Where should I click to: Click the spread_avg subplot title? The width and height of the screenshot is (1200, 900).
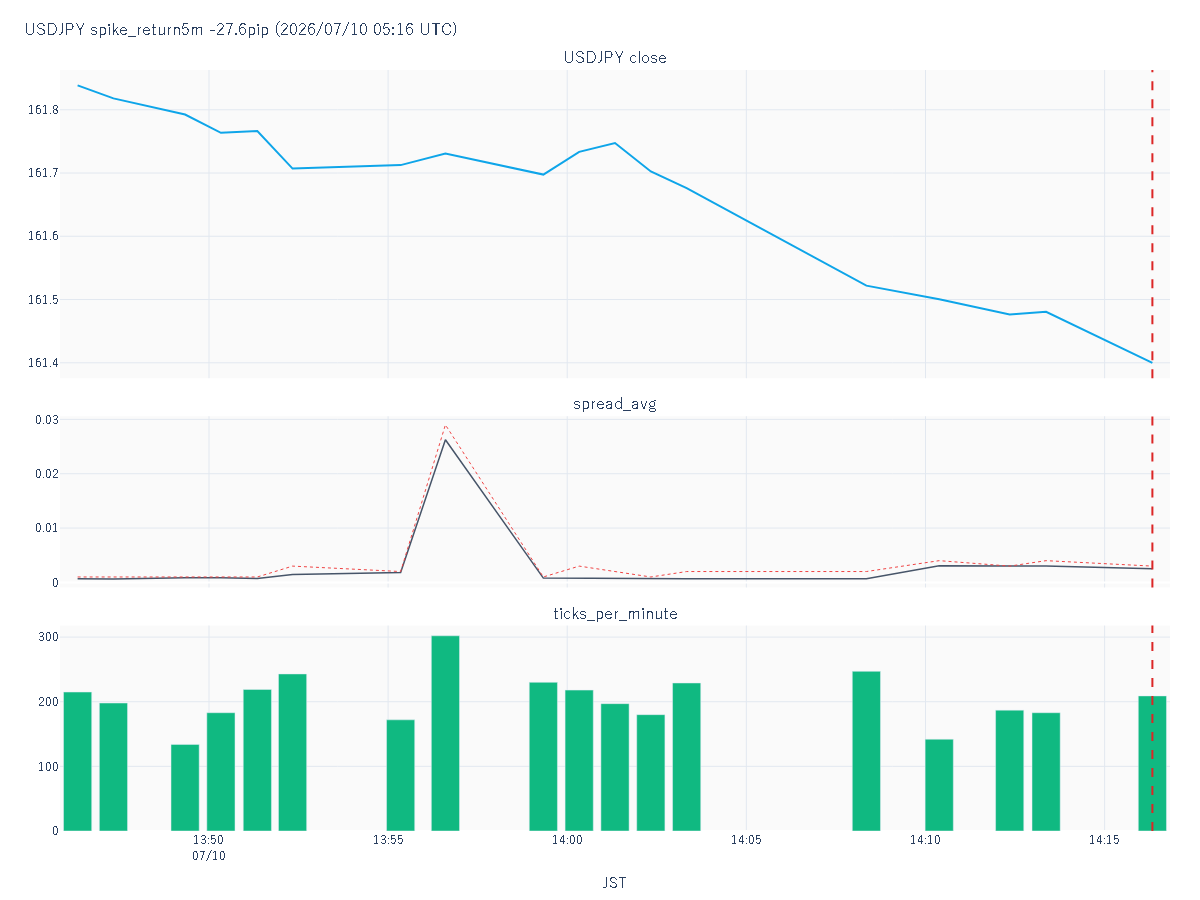point(615,404)
